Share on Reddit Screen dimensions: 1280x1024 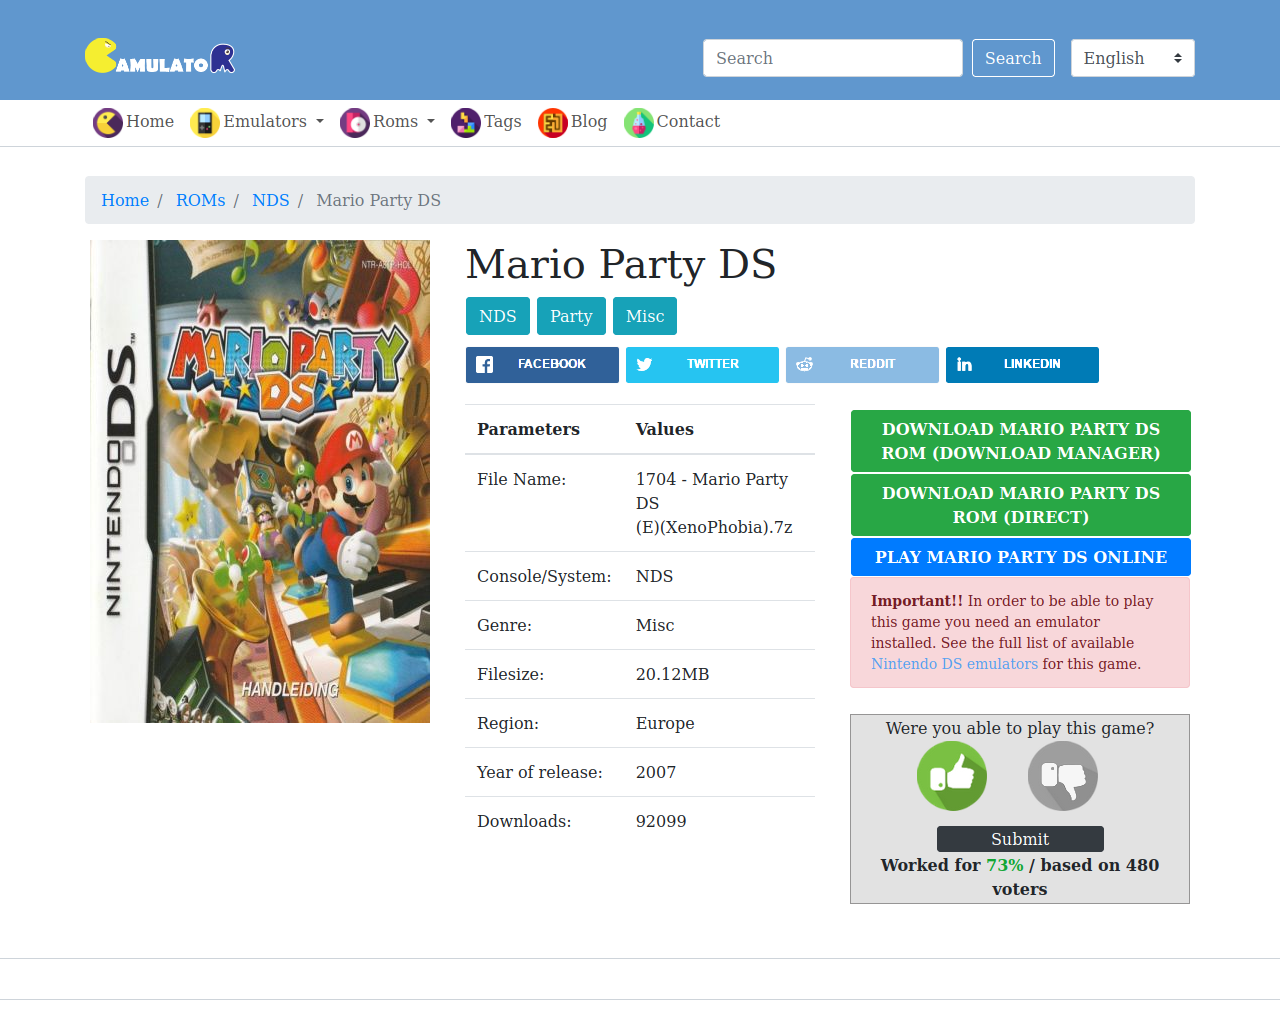click(x=862, y=365)
